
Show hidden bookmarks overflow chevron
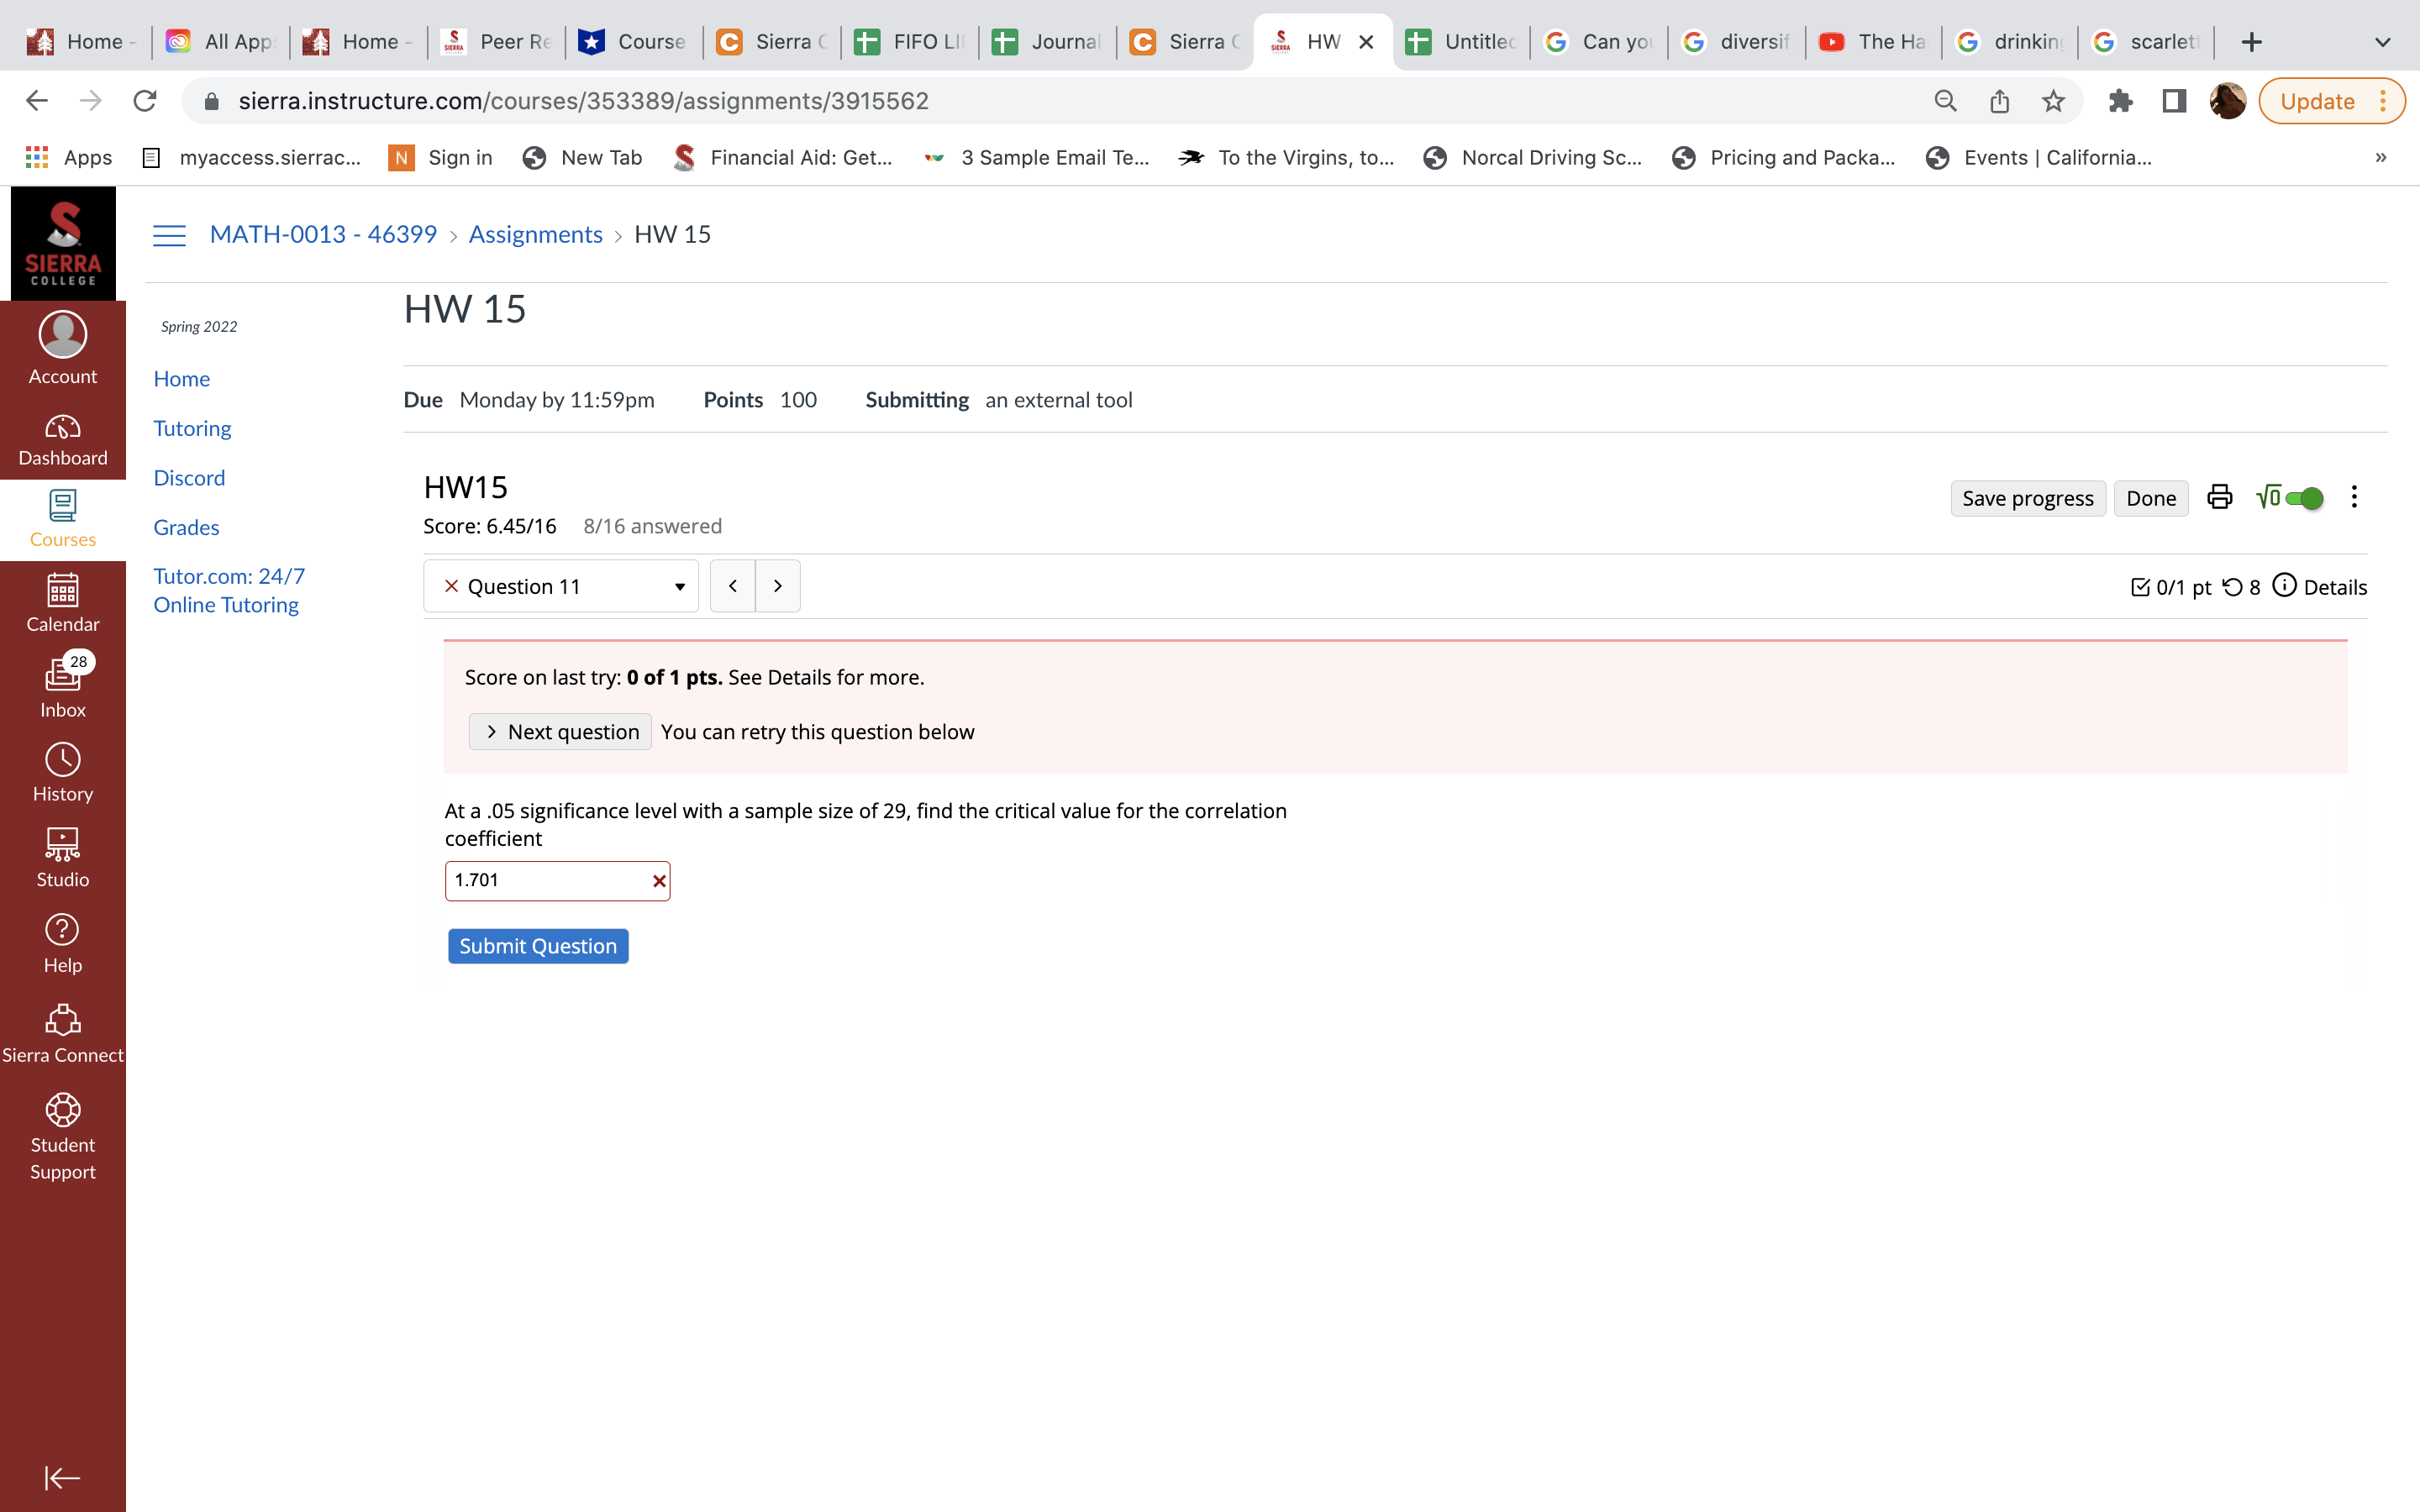point(2380,158)
